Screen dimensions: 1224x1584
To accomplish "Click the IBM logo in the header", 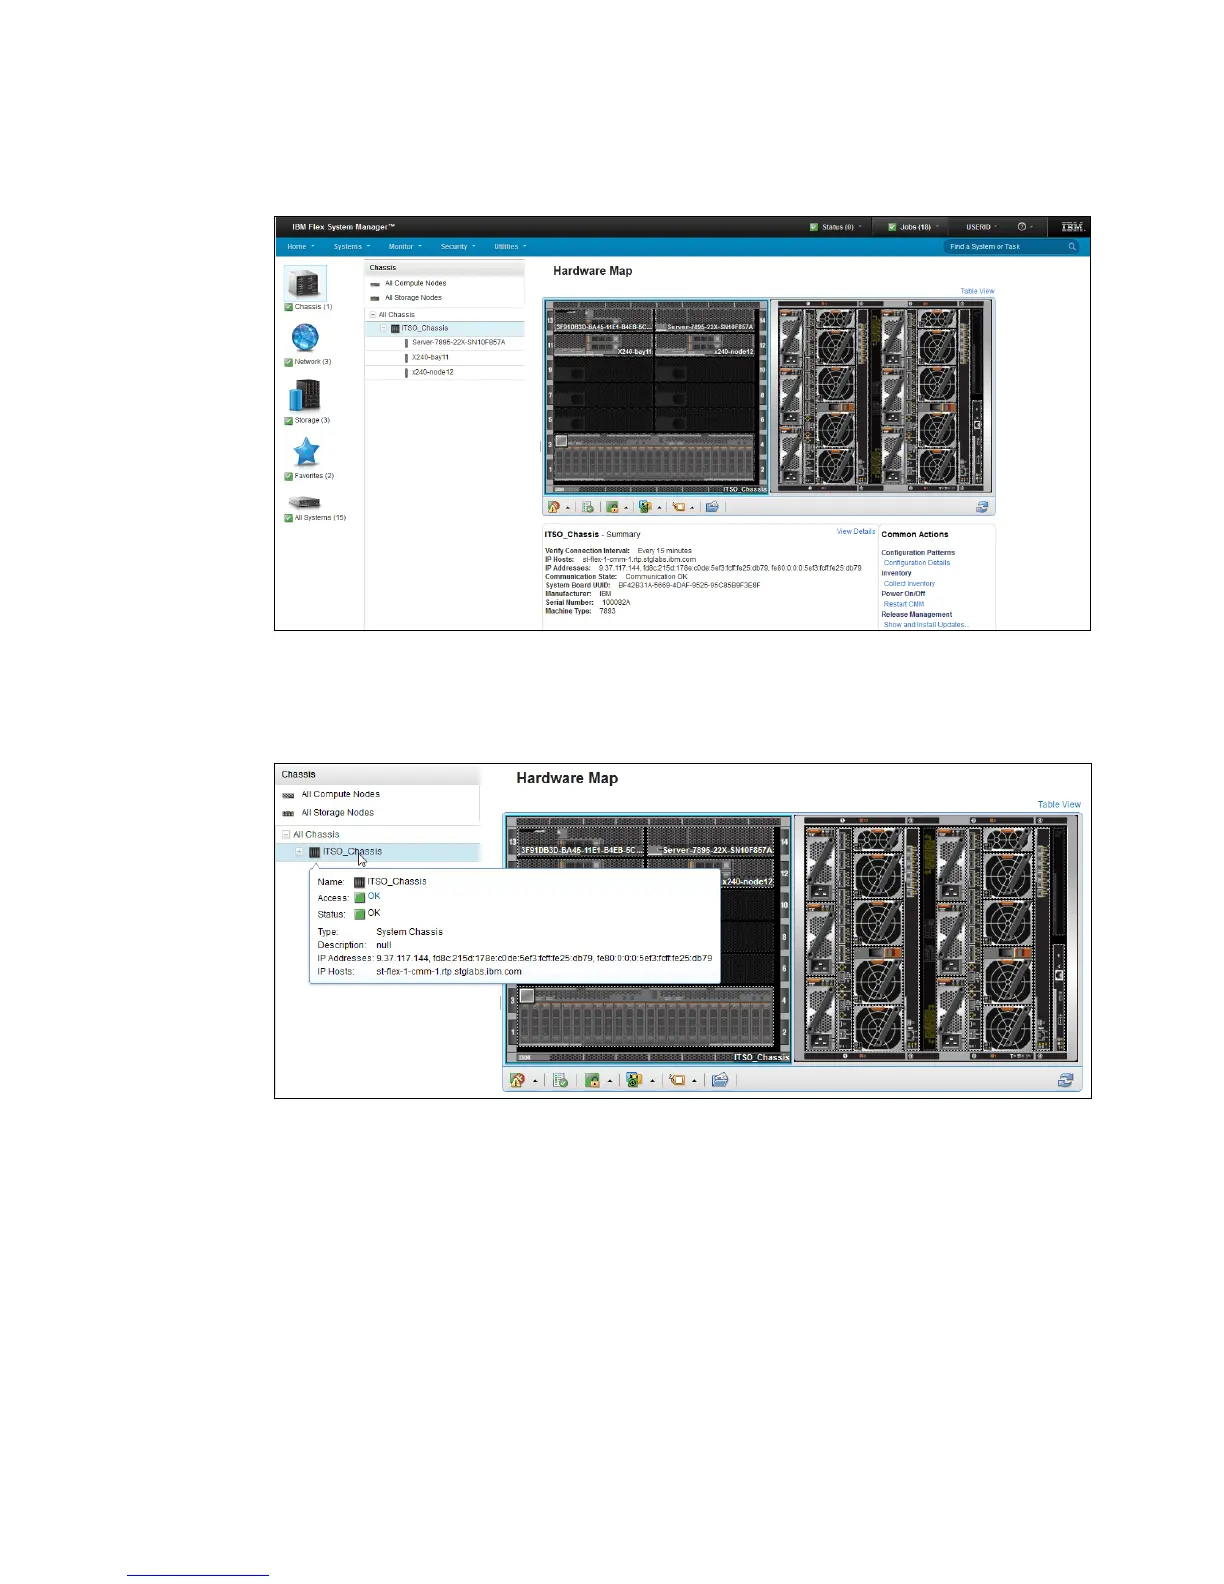I will point(1072,227).
